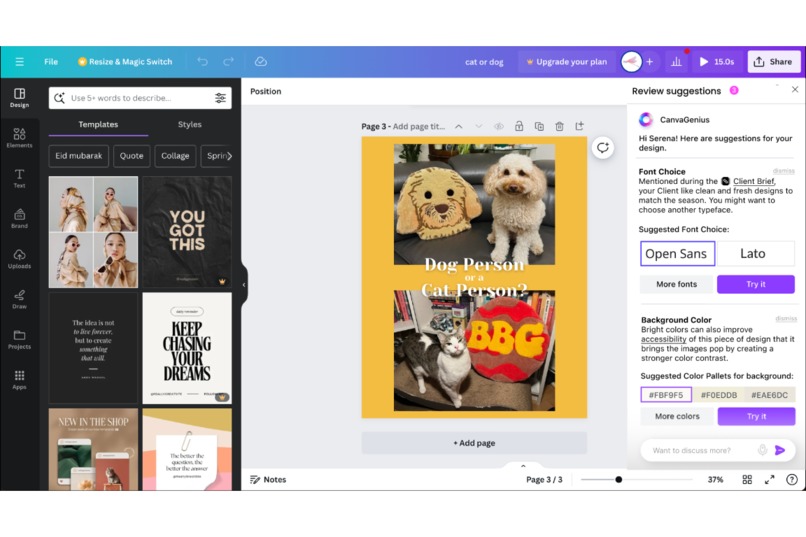Switch to the Styles tab

point(190,124)
